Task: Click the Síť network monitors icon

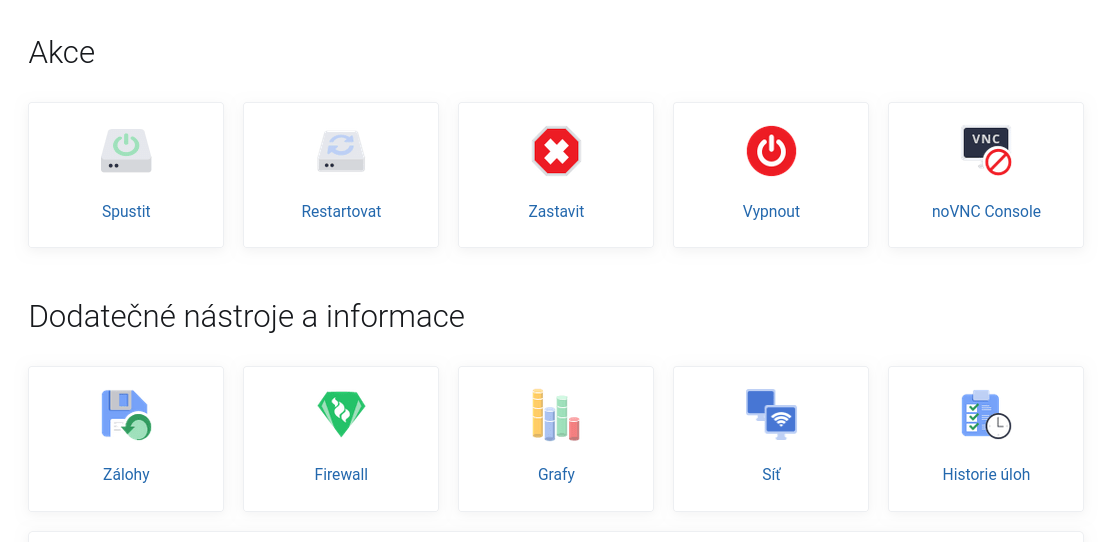Action: (771, 414)
